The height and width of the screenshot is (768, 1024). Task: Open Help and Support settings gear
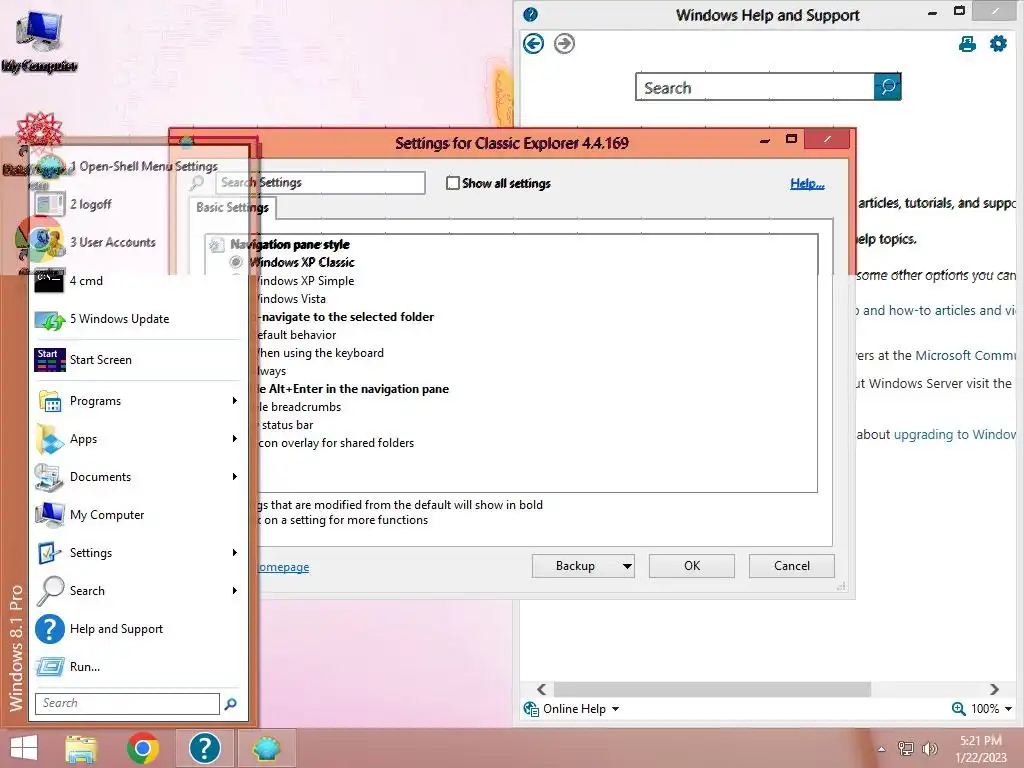pyautogui.click(x=999, y=44)
